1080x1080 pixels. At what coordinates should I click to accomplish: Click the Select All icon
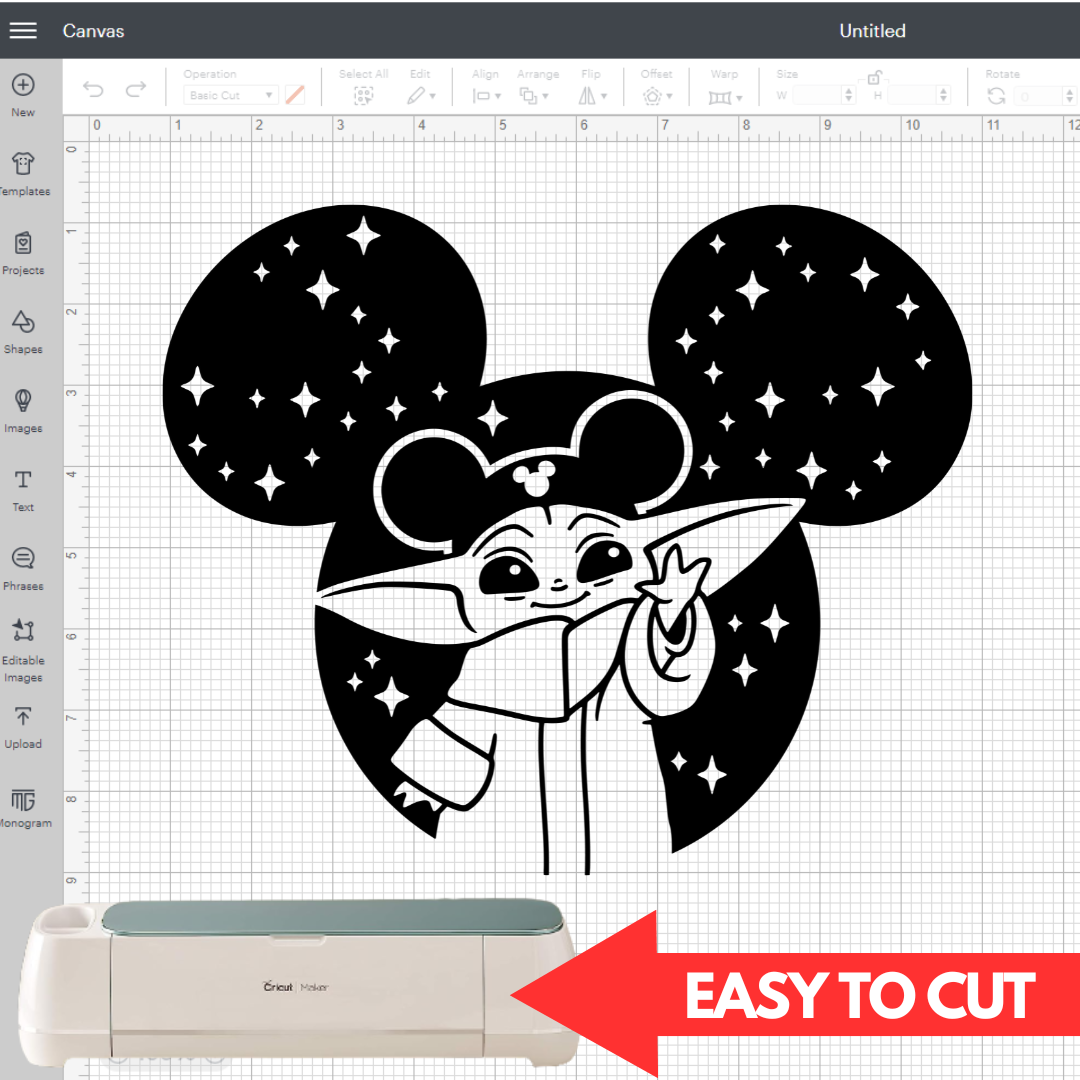(x=364, y=96)
